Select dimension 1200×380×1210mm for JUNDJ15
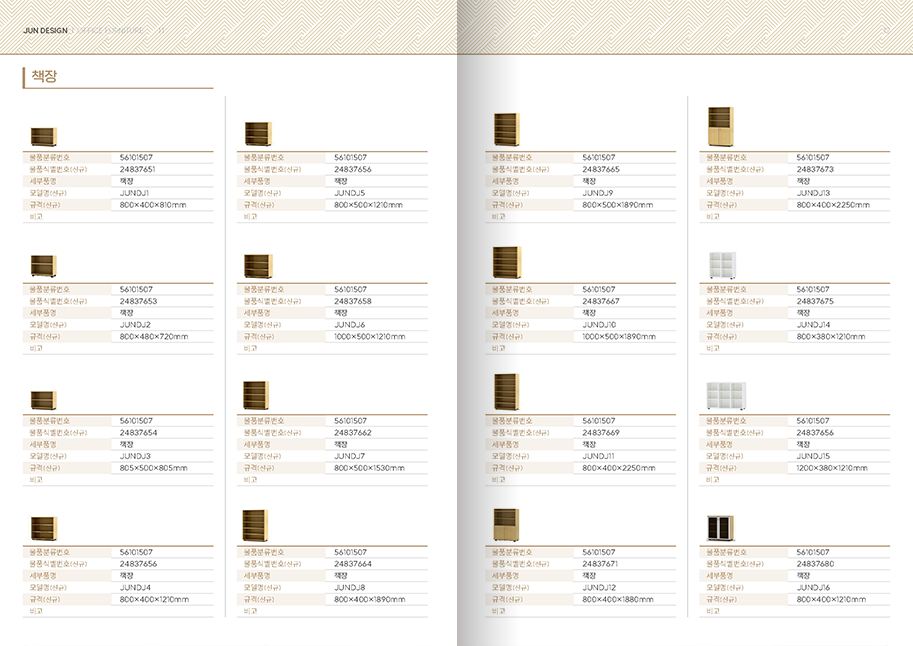This screenshot has width=913, height=646. point(832,468)
